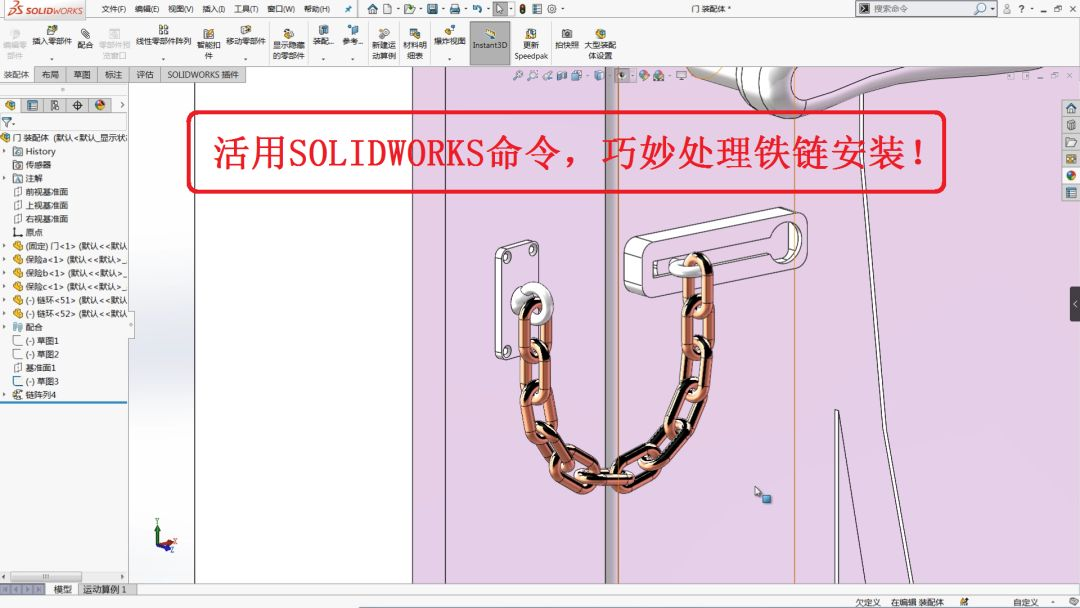
Task: Open the 文件(F) menu
Action: (114, 9)
